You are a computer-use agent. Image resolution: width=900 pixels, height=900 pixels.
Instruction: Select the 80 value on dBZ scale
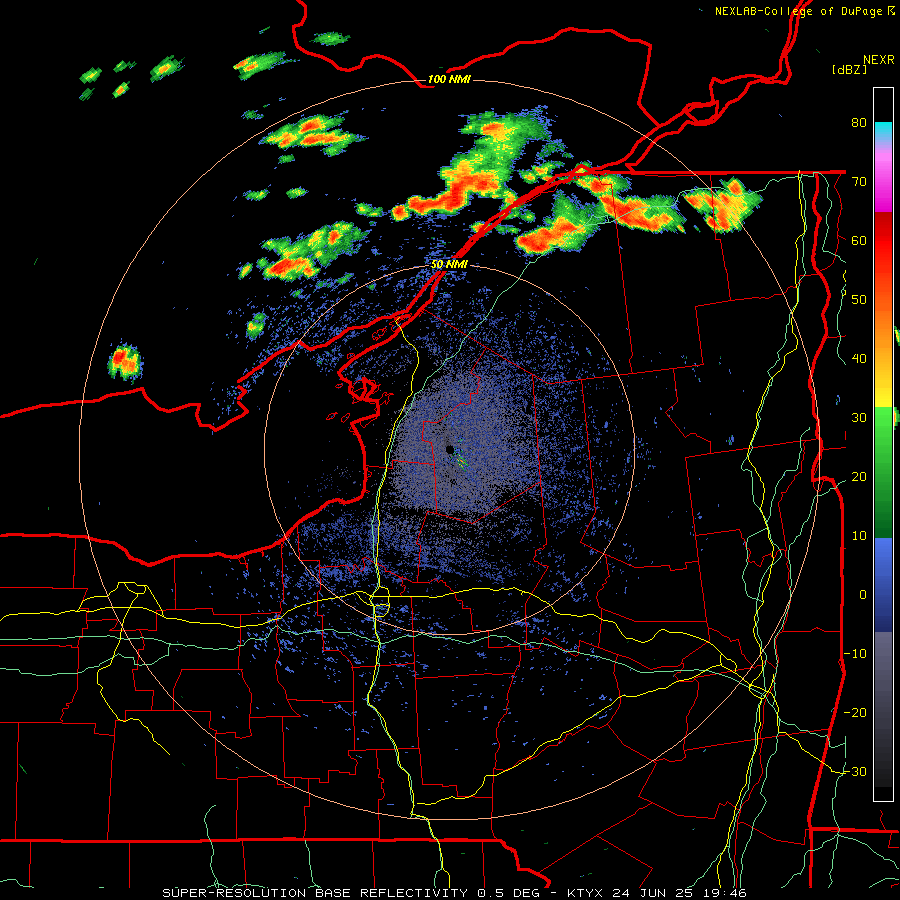(x=859, y=123)
